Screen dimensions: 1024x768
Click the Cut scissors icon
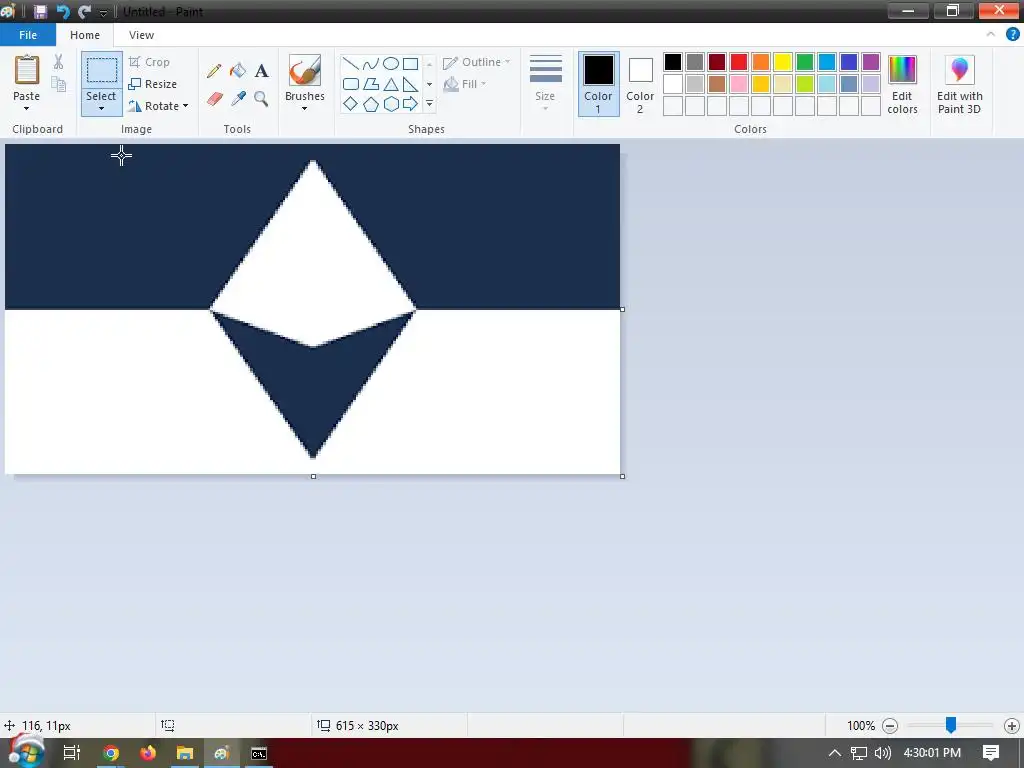point(59,63)
